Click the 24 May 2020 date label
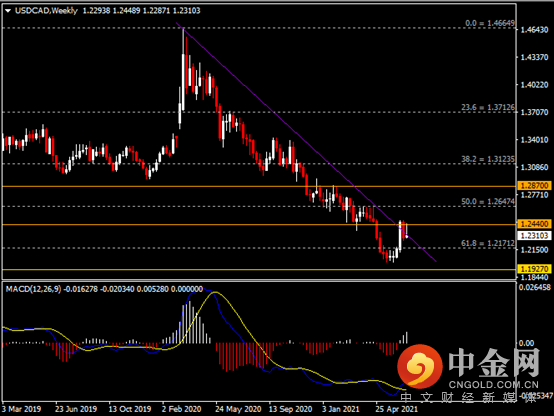Image resolution: width=554 pixels, height=416 pixels. tap(238, 409)
